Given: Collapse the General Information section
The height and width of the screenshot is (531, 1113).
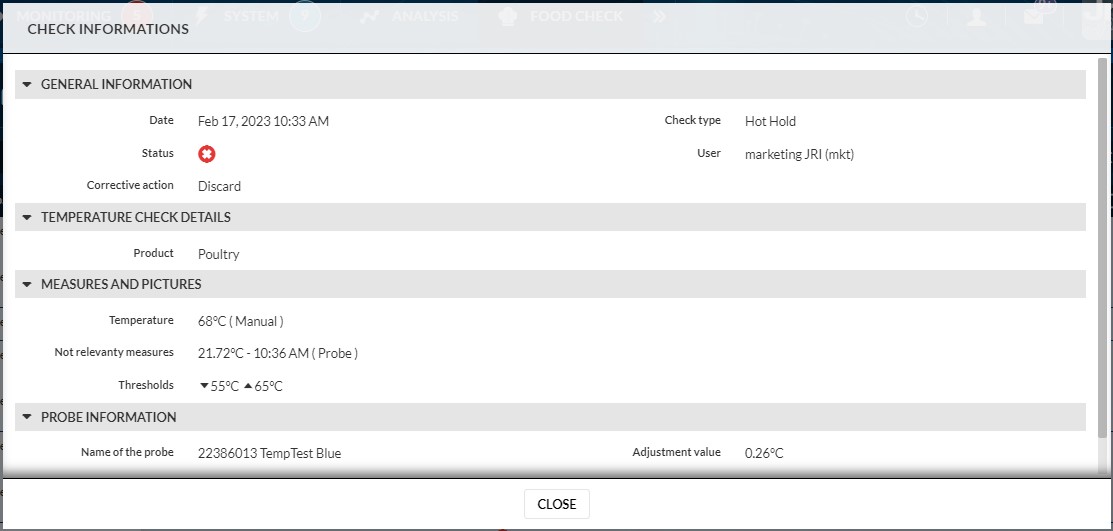Looking at the screenshot, I should point(27,84).
